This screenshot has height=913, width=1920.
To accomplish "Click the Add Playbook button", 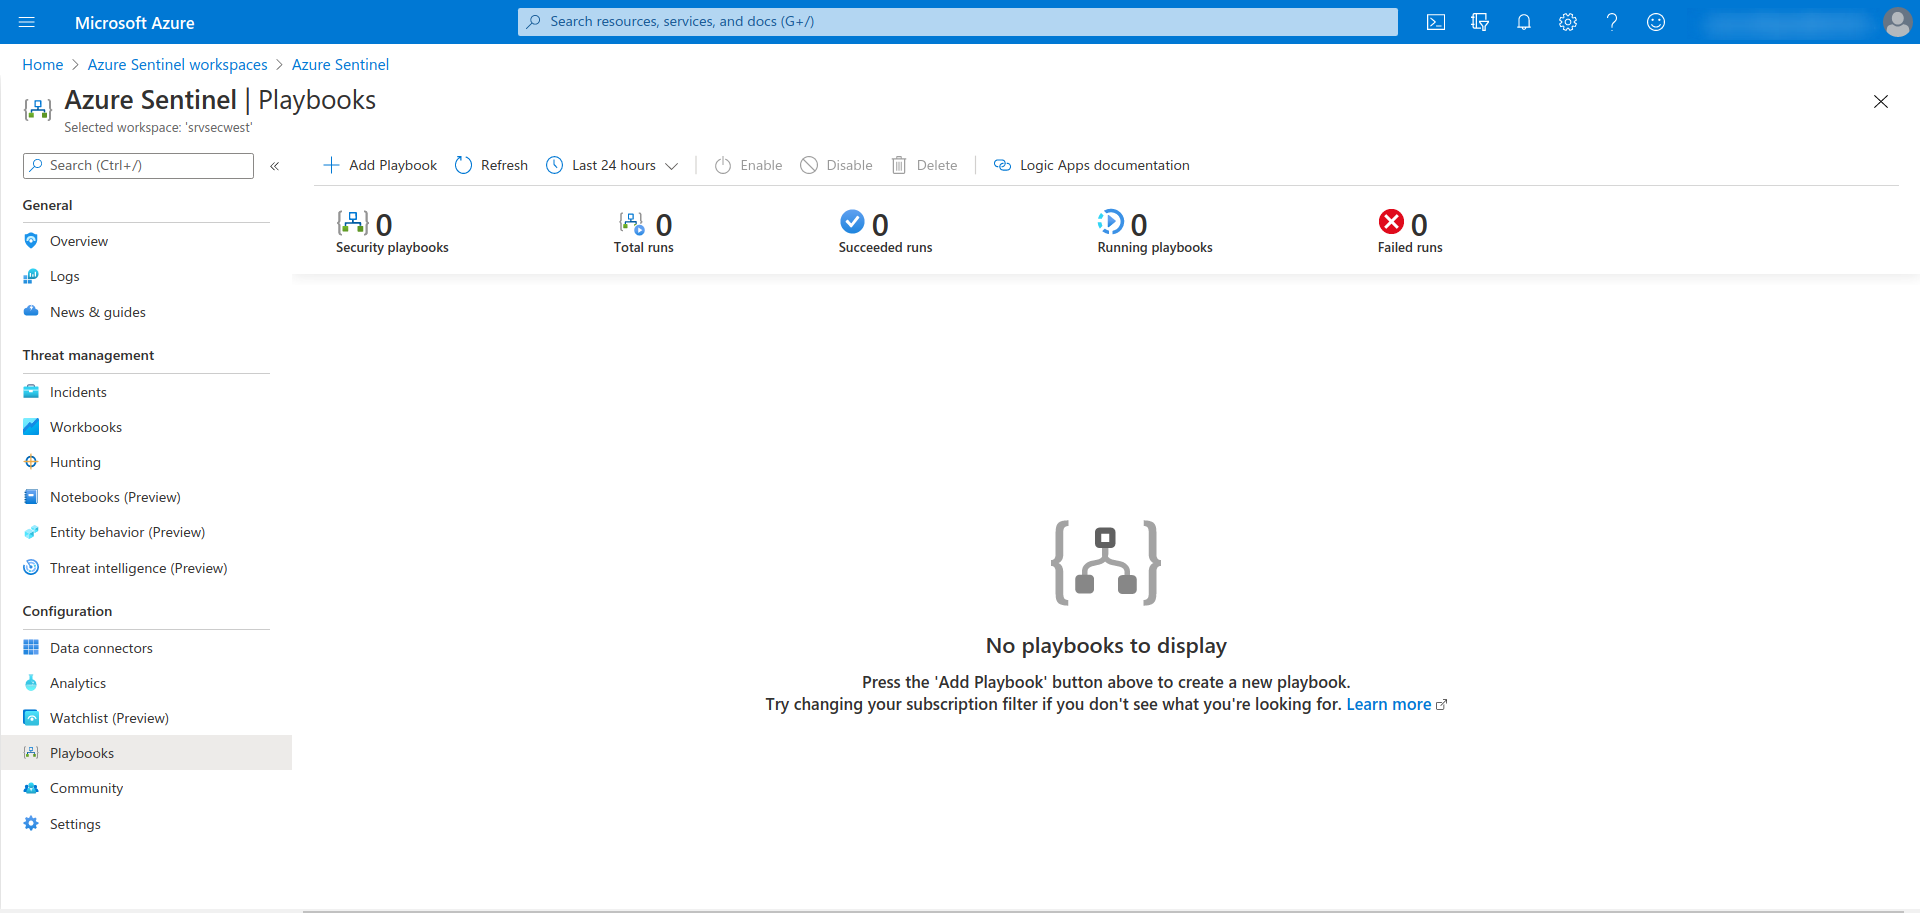I will pos(380,166).
